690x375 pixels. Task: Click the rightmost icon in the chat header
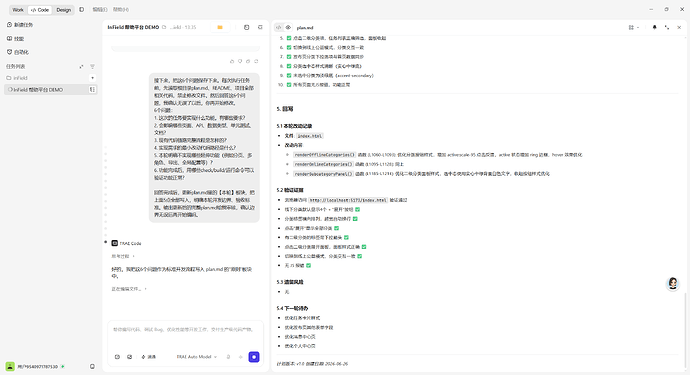(x=260, y=27)
